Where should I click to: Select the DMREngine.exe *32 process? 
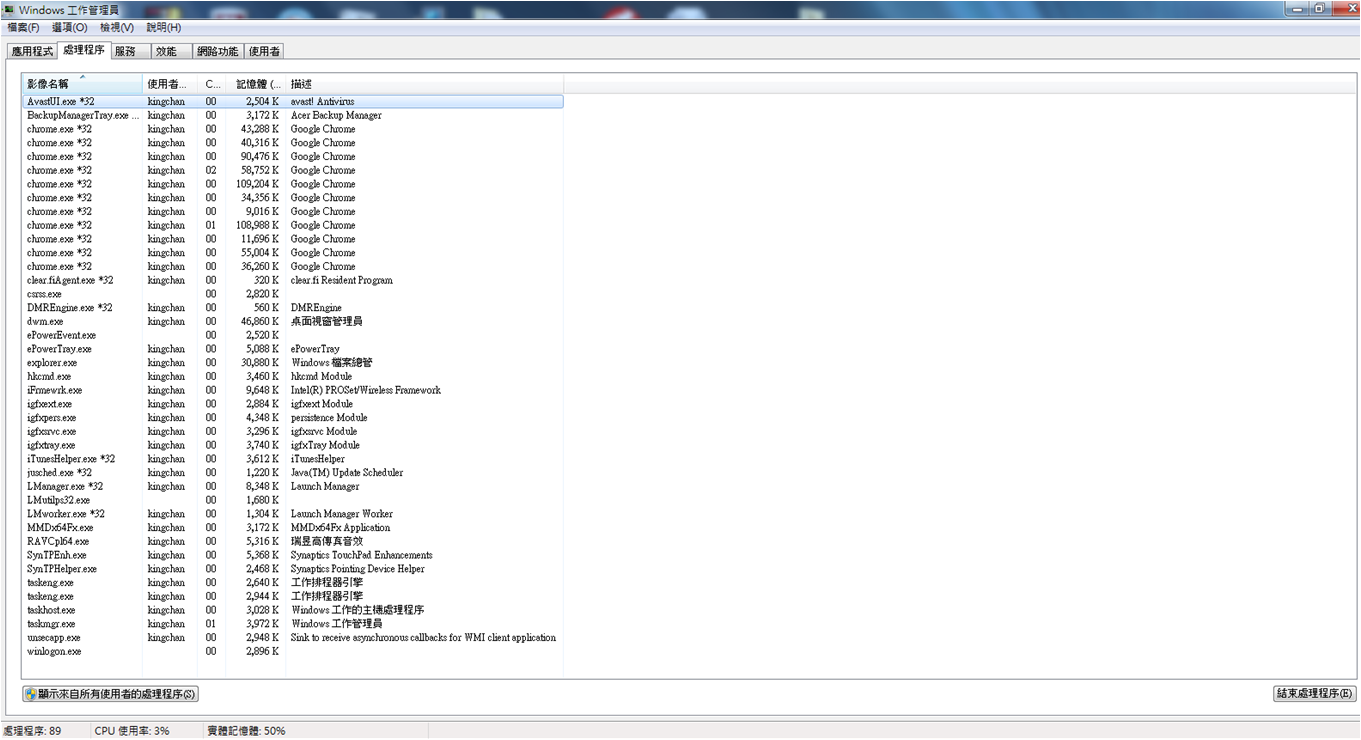coord(293,308)
